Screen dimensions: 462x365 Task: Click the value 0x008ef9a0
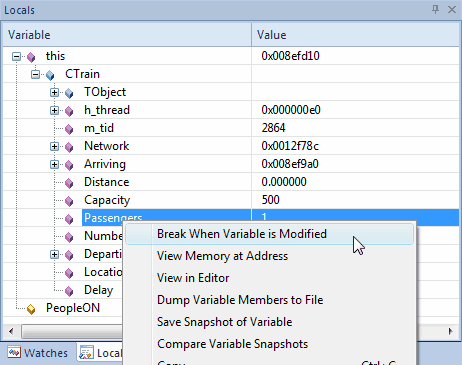pyautogui.click(x=290, y=164)
